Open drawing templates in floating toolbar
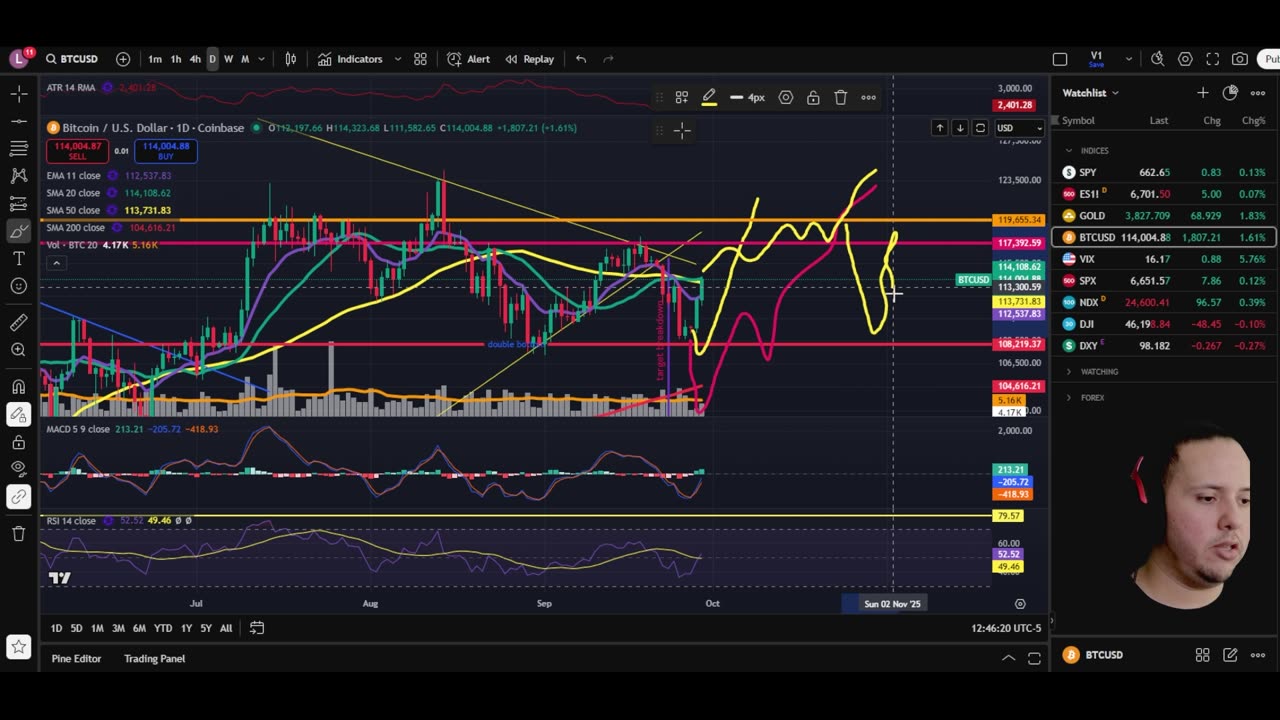This screenshot has width=1280, height=720. tap(682, 97)
